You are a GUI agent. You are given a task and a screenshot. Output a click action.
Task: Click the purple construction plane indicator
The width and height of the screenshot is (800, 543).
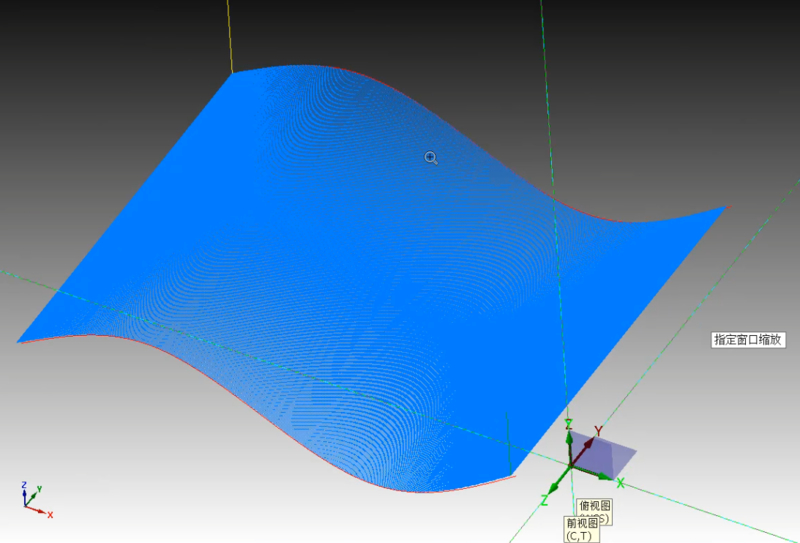click(x=605, y=453)
